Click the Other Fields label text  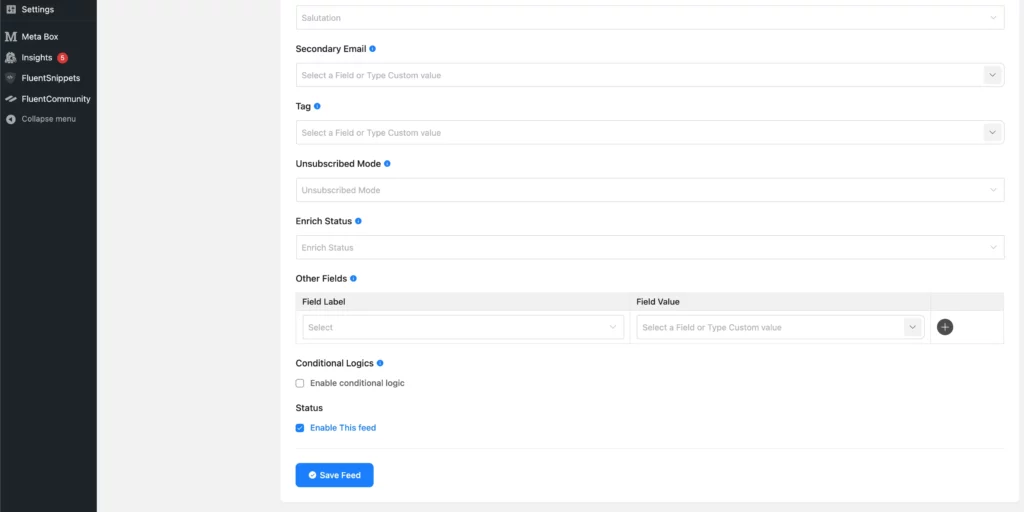point(321,278)
